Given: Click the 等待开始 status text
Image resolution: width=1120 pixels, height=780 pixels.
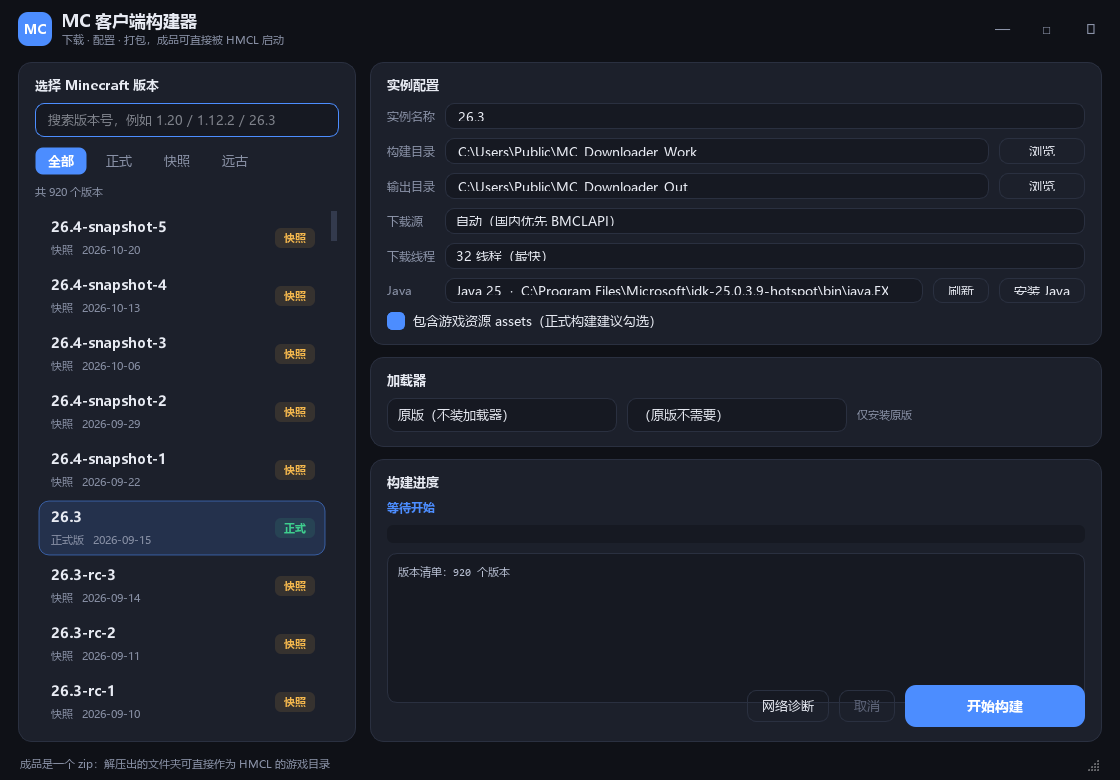Looking at the screenshot, I should click(x=411, y=508).
